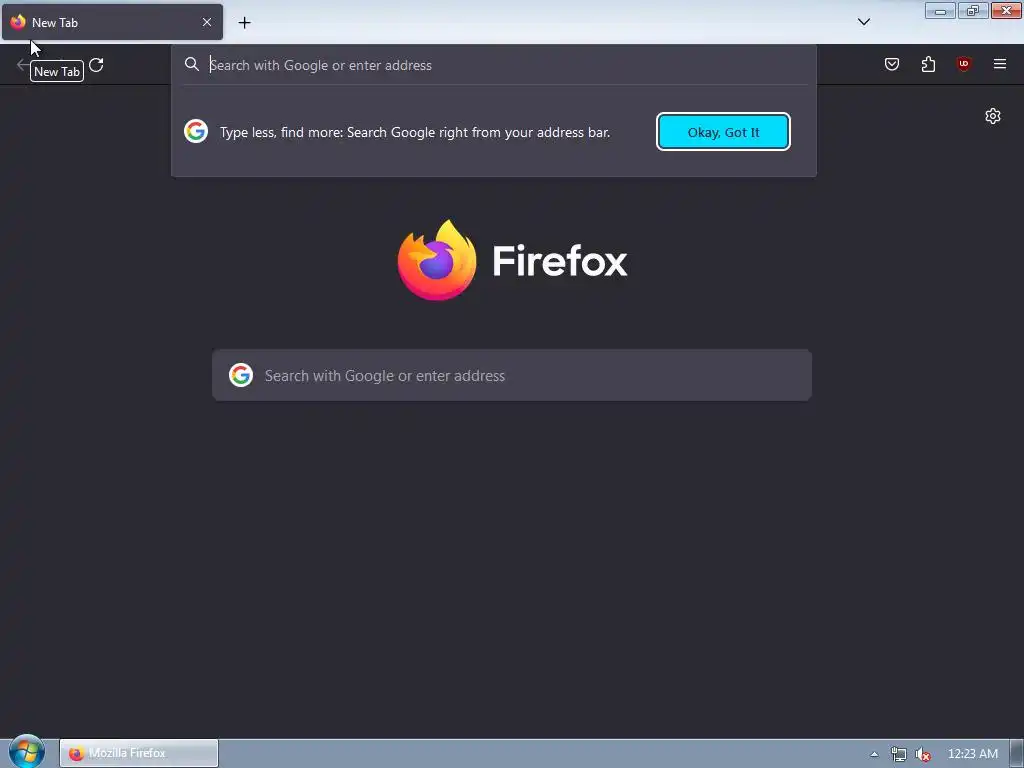The height and width of the screenshot is (768, 1024).
Task: Restore down the Firefox window
Action: click(972, 11)
